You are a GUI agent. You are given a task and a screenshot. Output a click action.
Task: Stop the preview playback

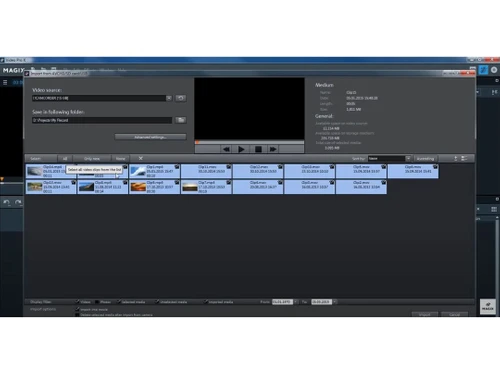pyautogui.click(x=258, y=149)
